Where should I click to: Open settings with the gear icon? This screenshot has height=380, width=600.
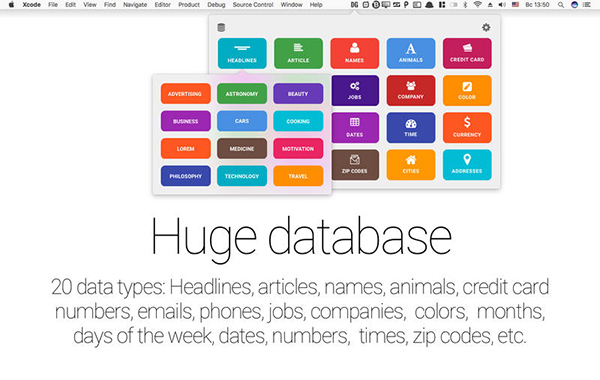point(486,28)
